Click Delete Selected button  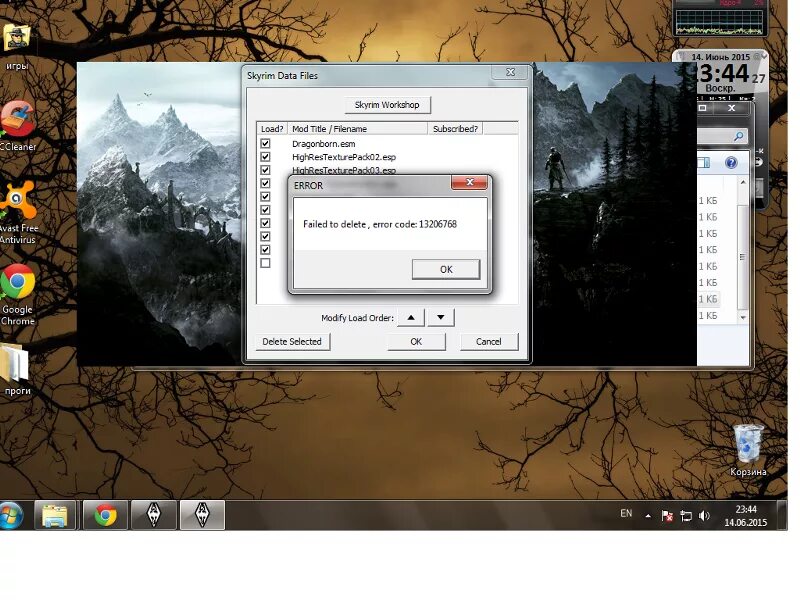tap(292, 341)
